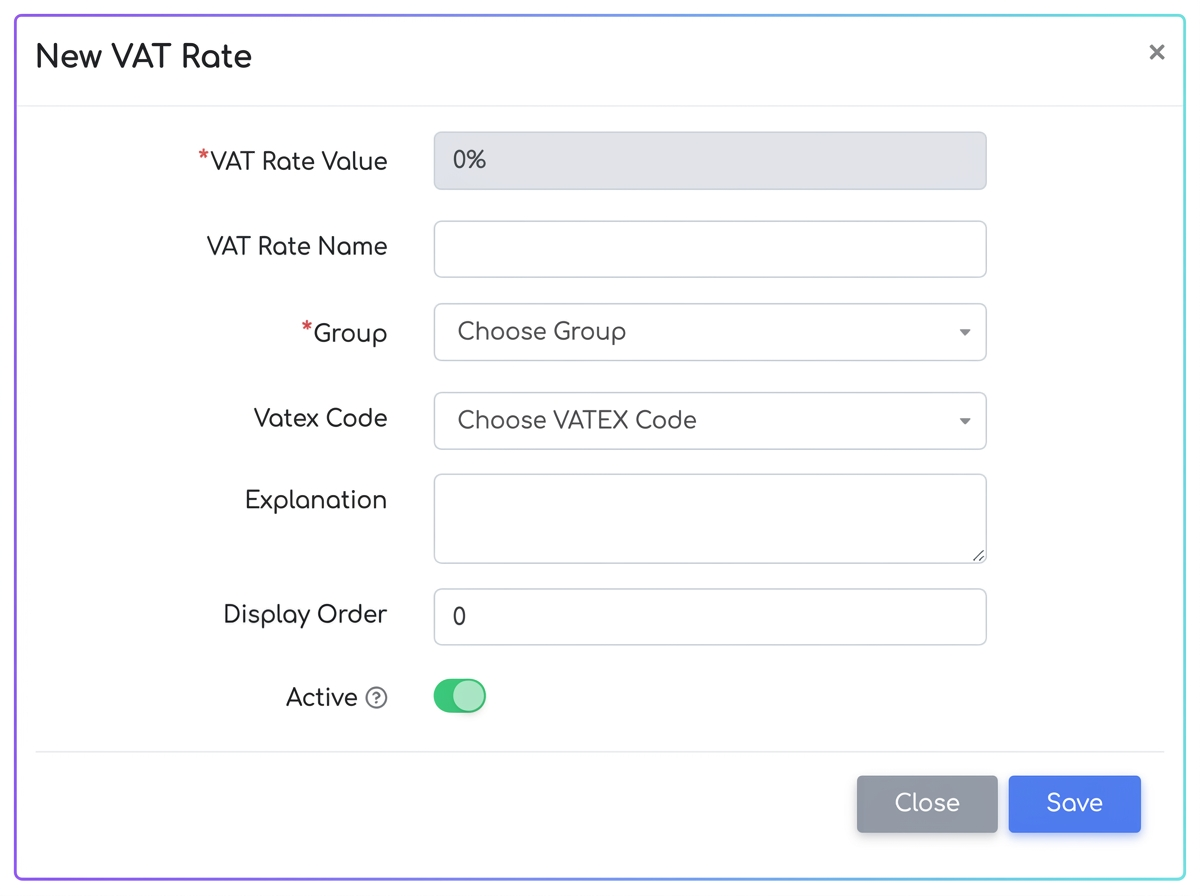
Task: Click the New VAT Rate dialog title
Action: [x=144, y=57]
